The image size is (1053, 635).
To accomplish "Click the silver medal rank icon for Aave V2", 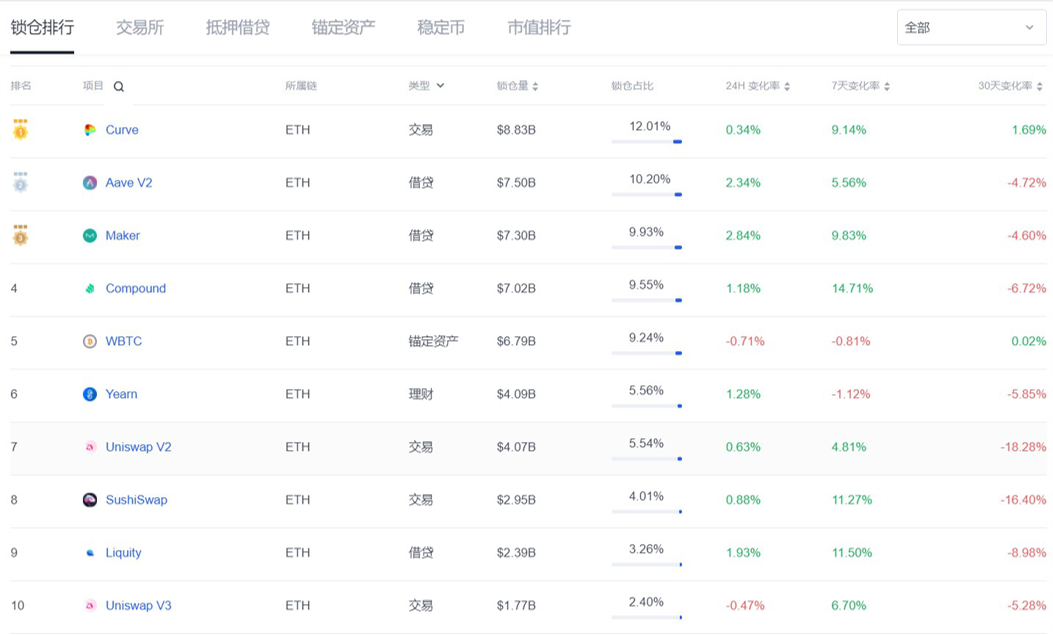I will click(21, 182).
